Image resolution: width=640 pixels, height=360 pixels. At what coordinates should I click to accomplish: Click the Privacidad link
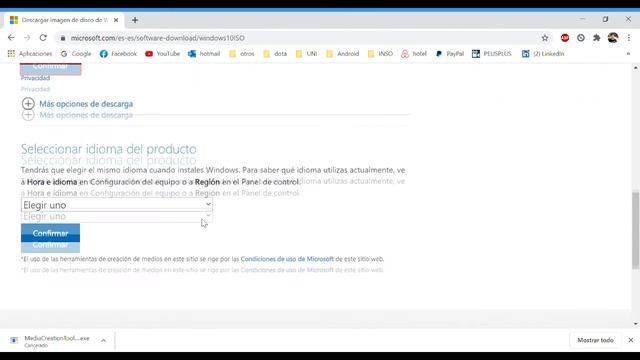[x=36, y=78]
